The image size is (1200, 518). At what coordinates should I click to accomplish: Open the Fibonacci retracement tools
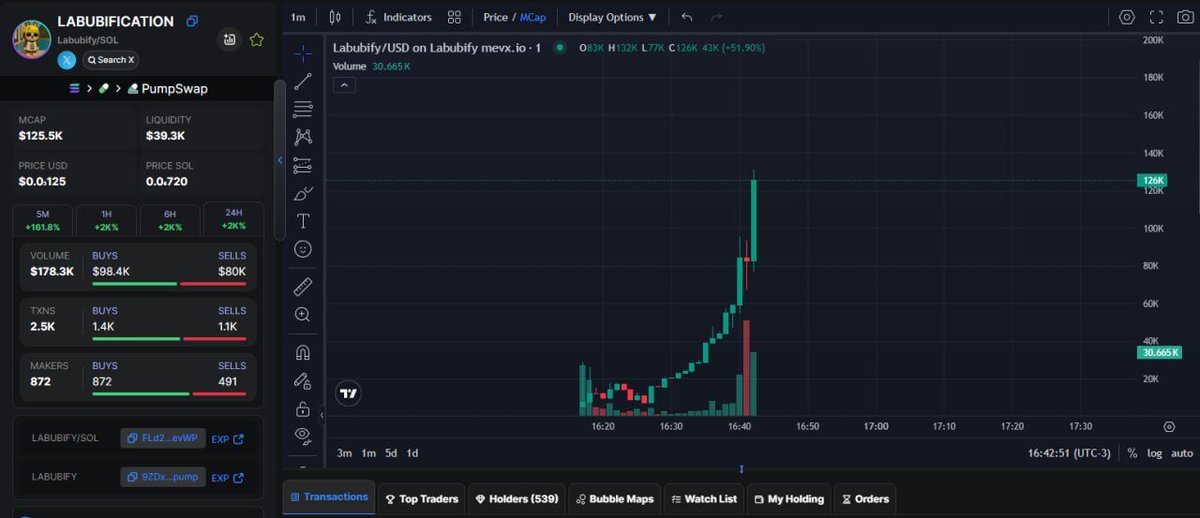[303, 110]
